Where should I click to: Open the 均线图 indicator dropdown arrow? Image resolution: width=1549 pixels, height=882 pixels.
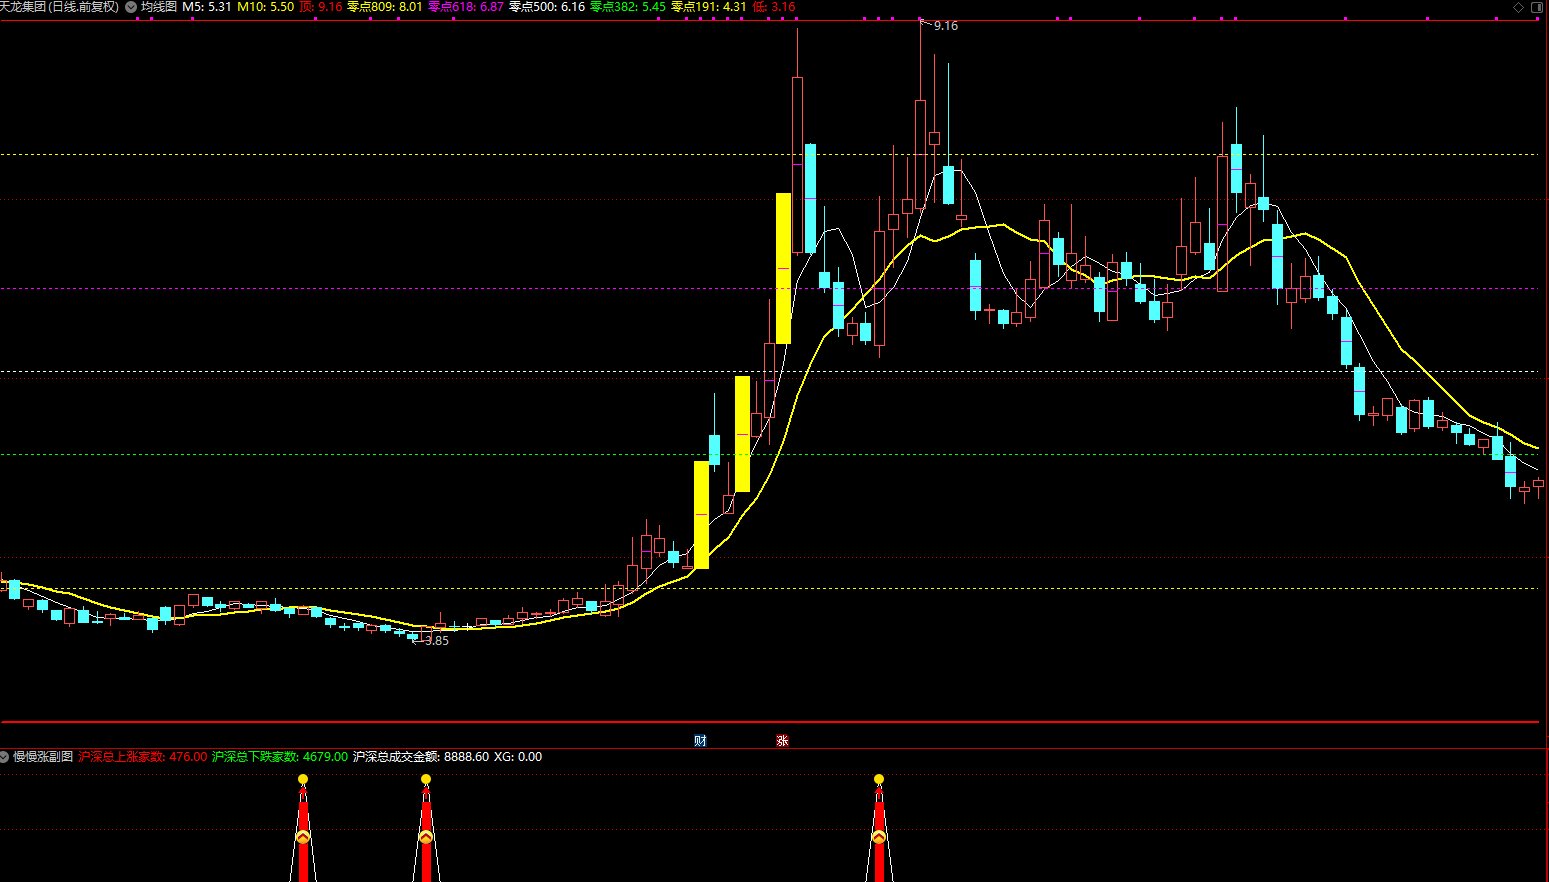(131, 7)
